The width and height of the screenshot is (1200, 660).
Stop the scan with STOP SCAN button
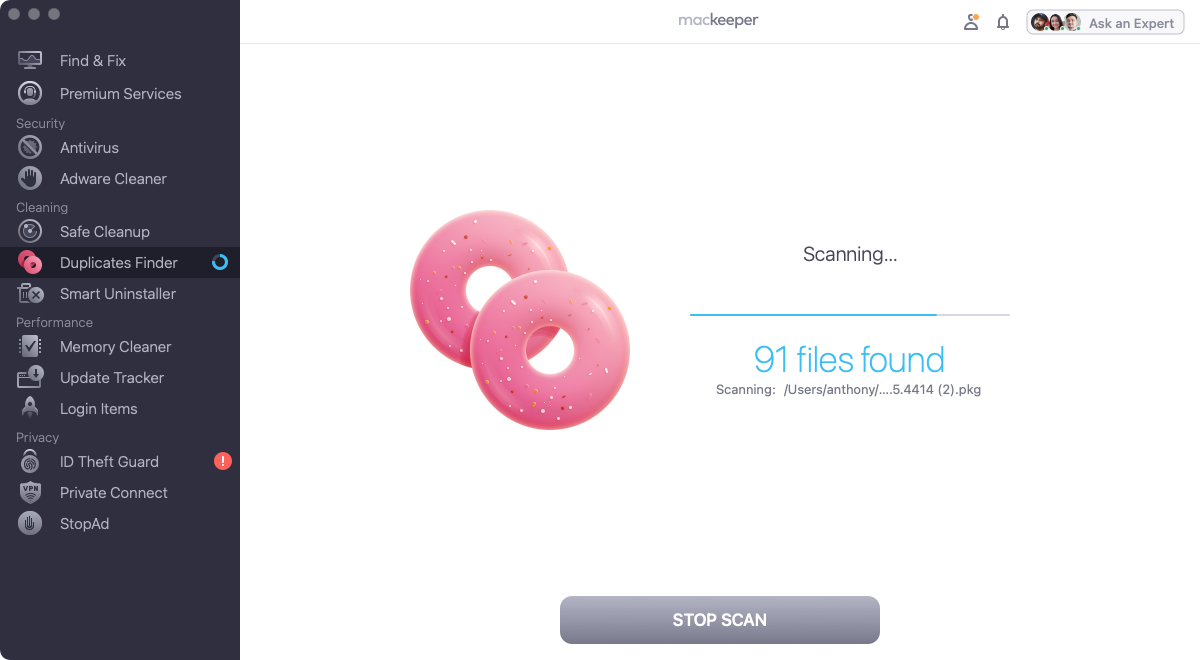tap(720, 620)
